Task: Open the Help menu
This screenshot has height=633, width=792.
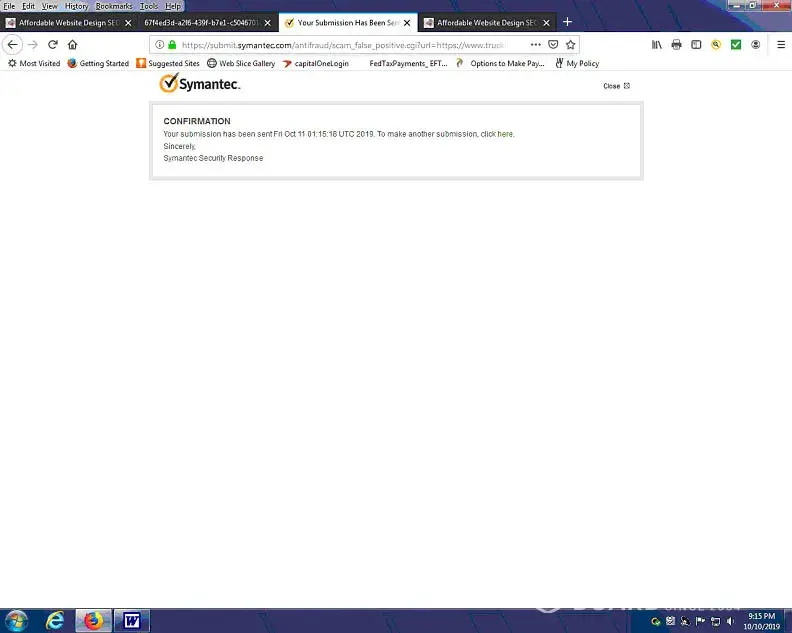Action: 172,6
